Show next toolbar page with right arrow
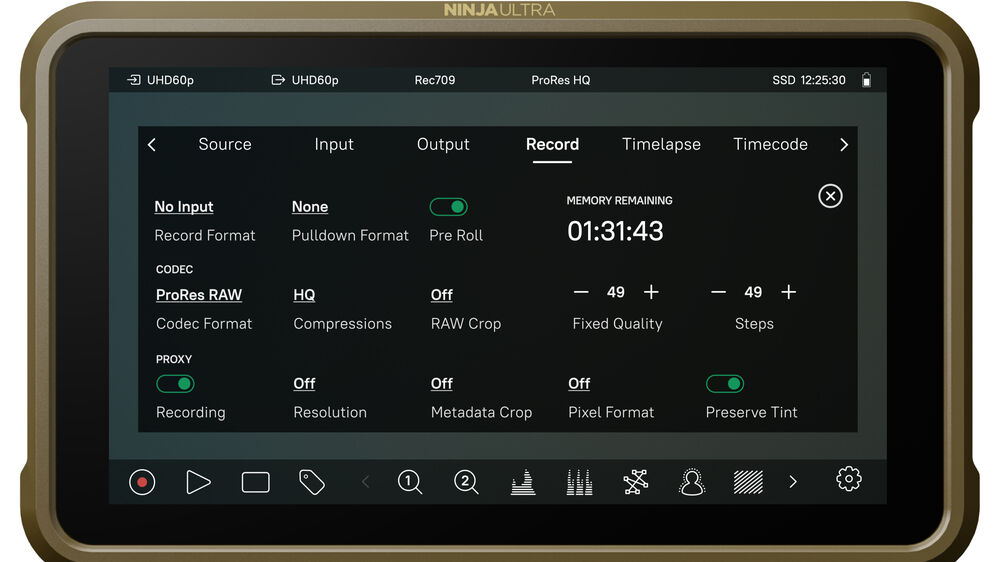Screen dimensions: 1000x562 [793, 482]
